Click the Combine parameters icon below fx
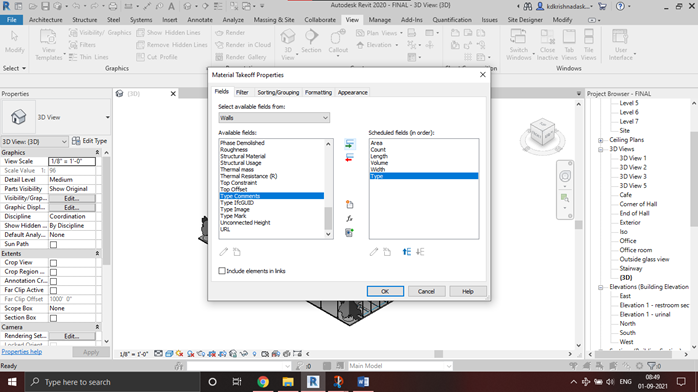The width and height of the screenshot is (698, 392). (349, 232)
